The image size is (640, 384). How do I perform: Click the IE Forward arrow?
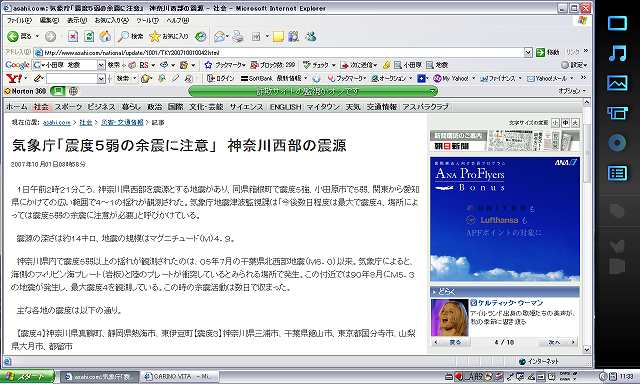coord(50,36)
